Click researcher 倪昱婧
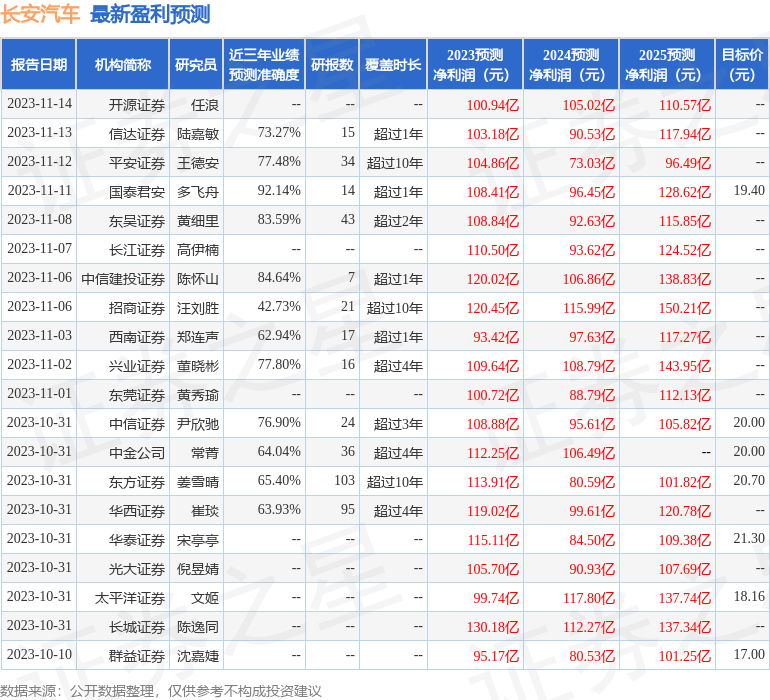770x700 pixels. click(198, 569)
